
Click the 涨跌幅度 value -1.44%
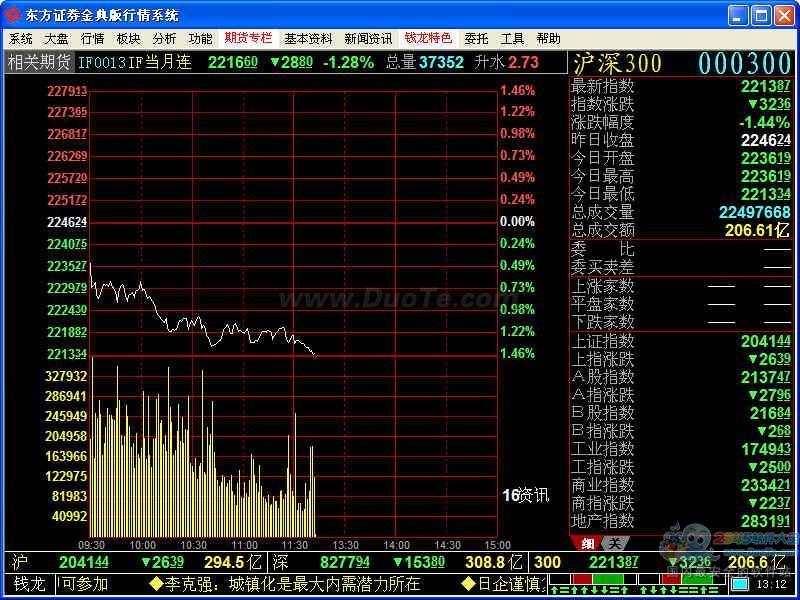(765, 122)
